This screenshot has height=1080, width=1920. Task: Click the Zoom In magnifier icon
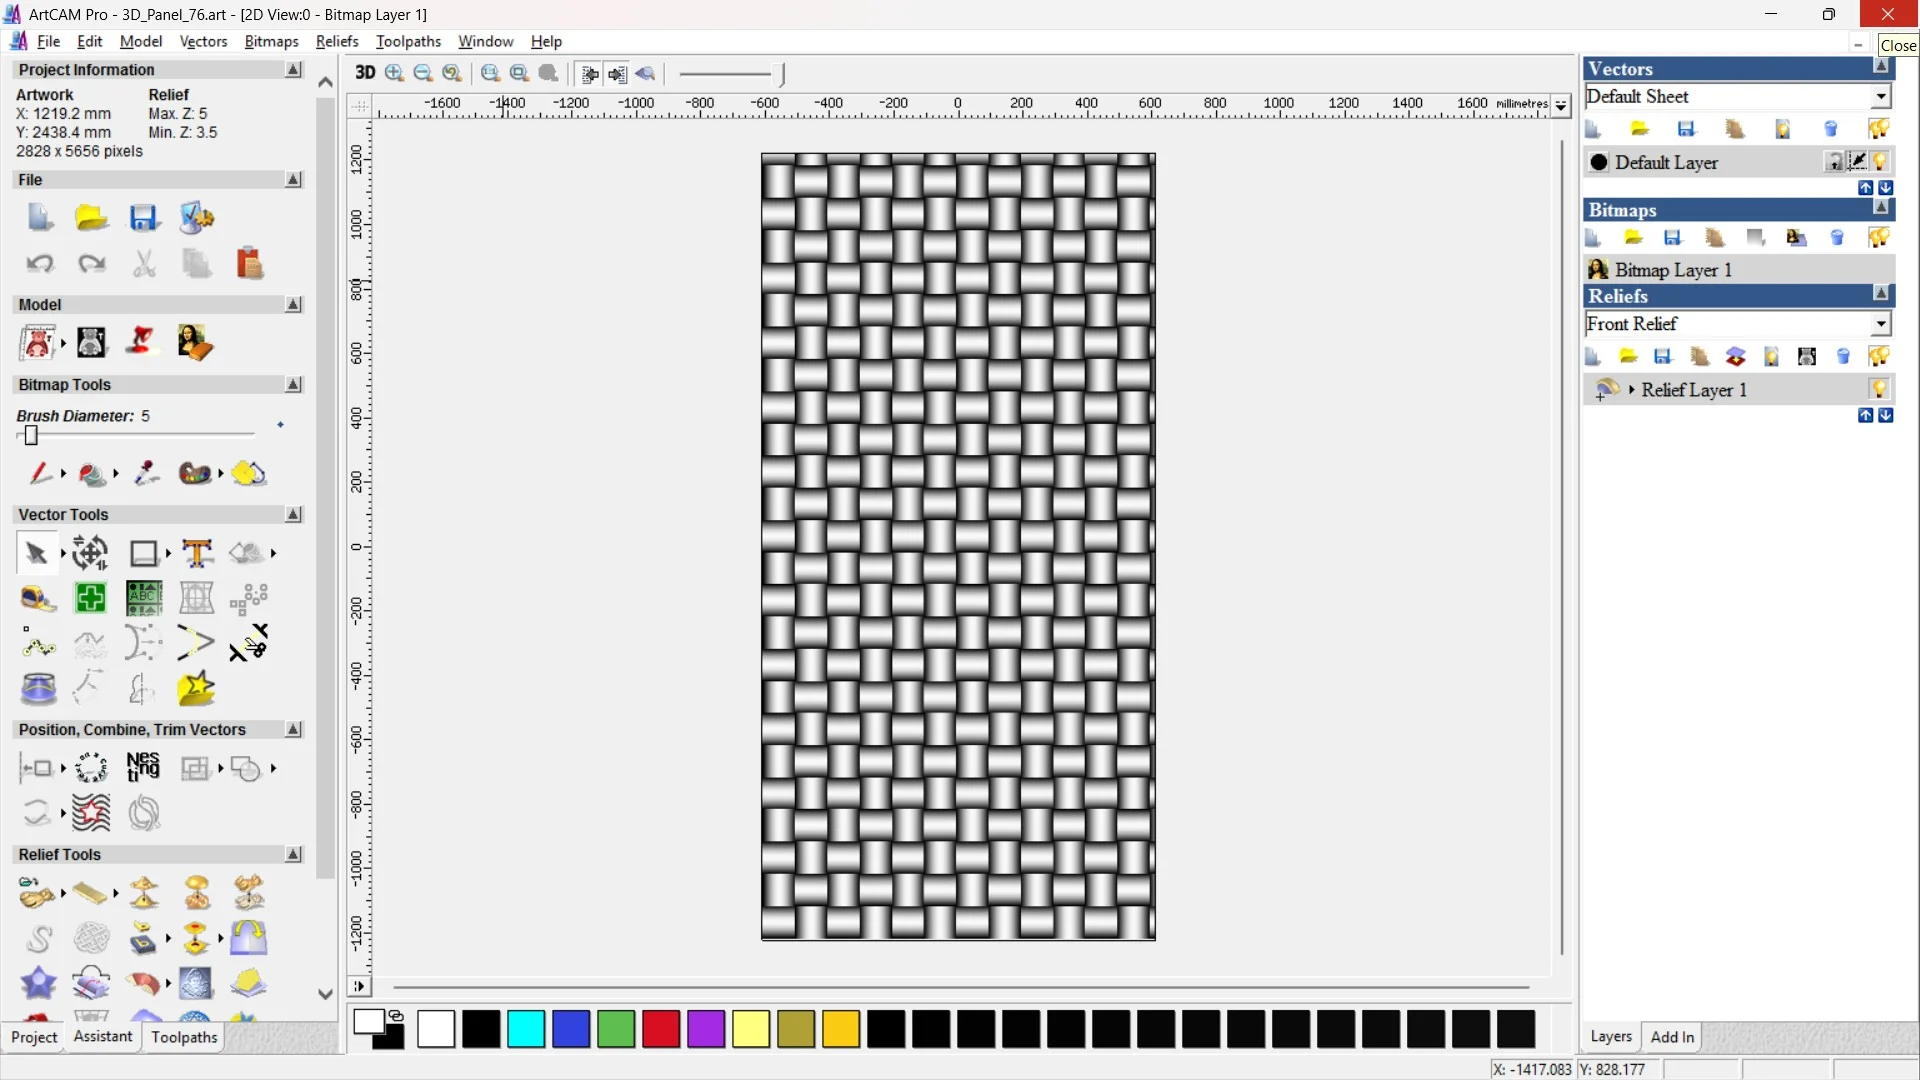click(394, 73)
